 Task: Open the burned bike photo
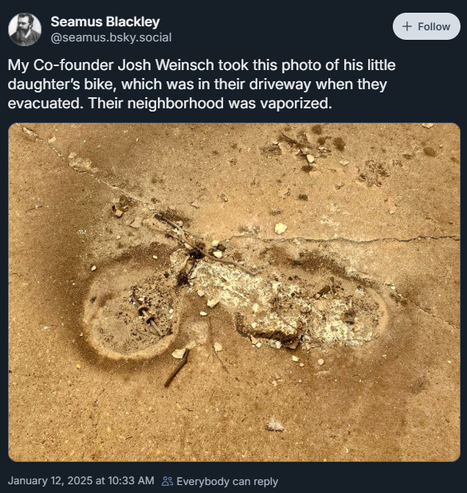[234, 292]
